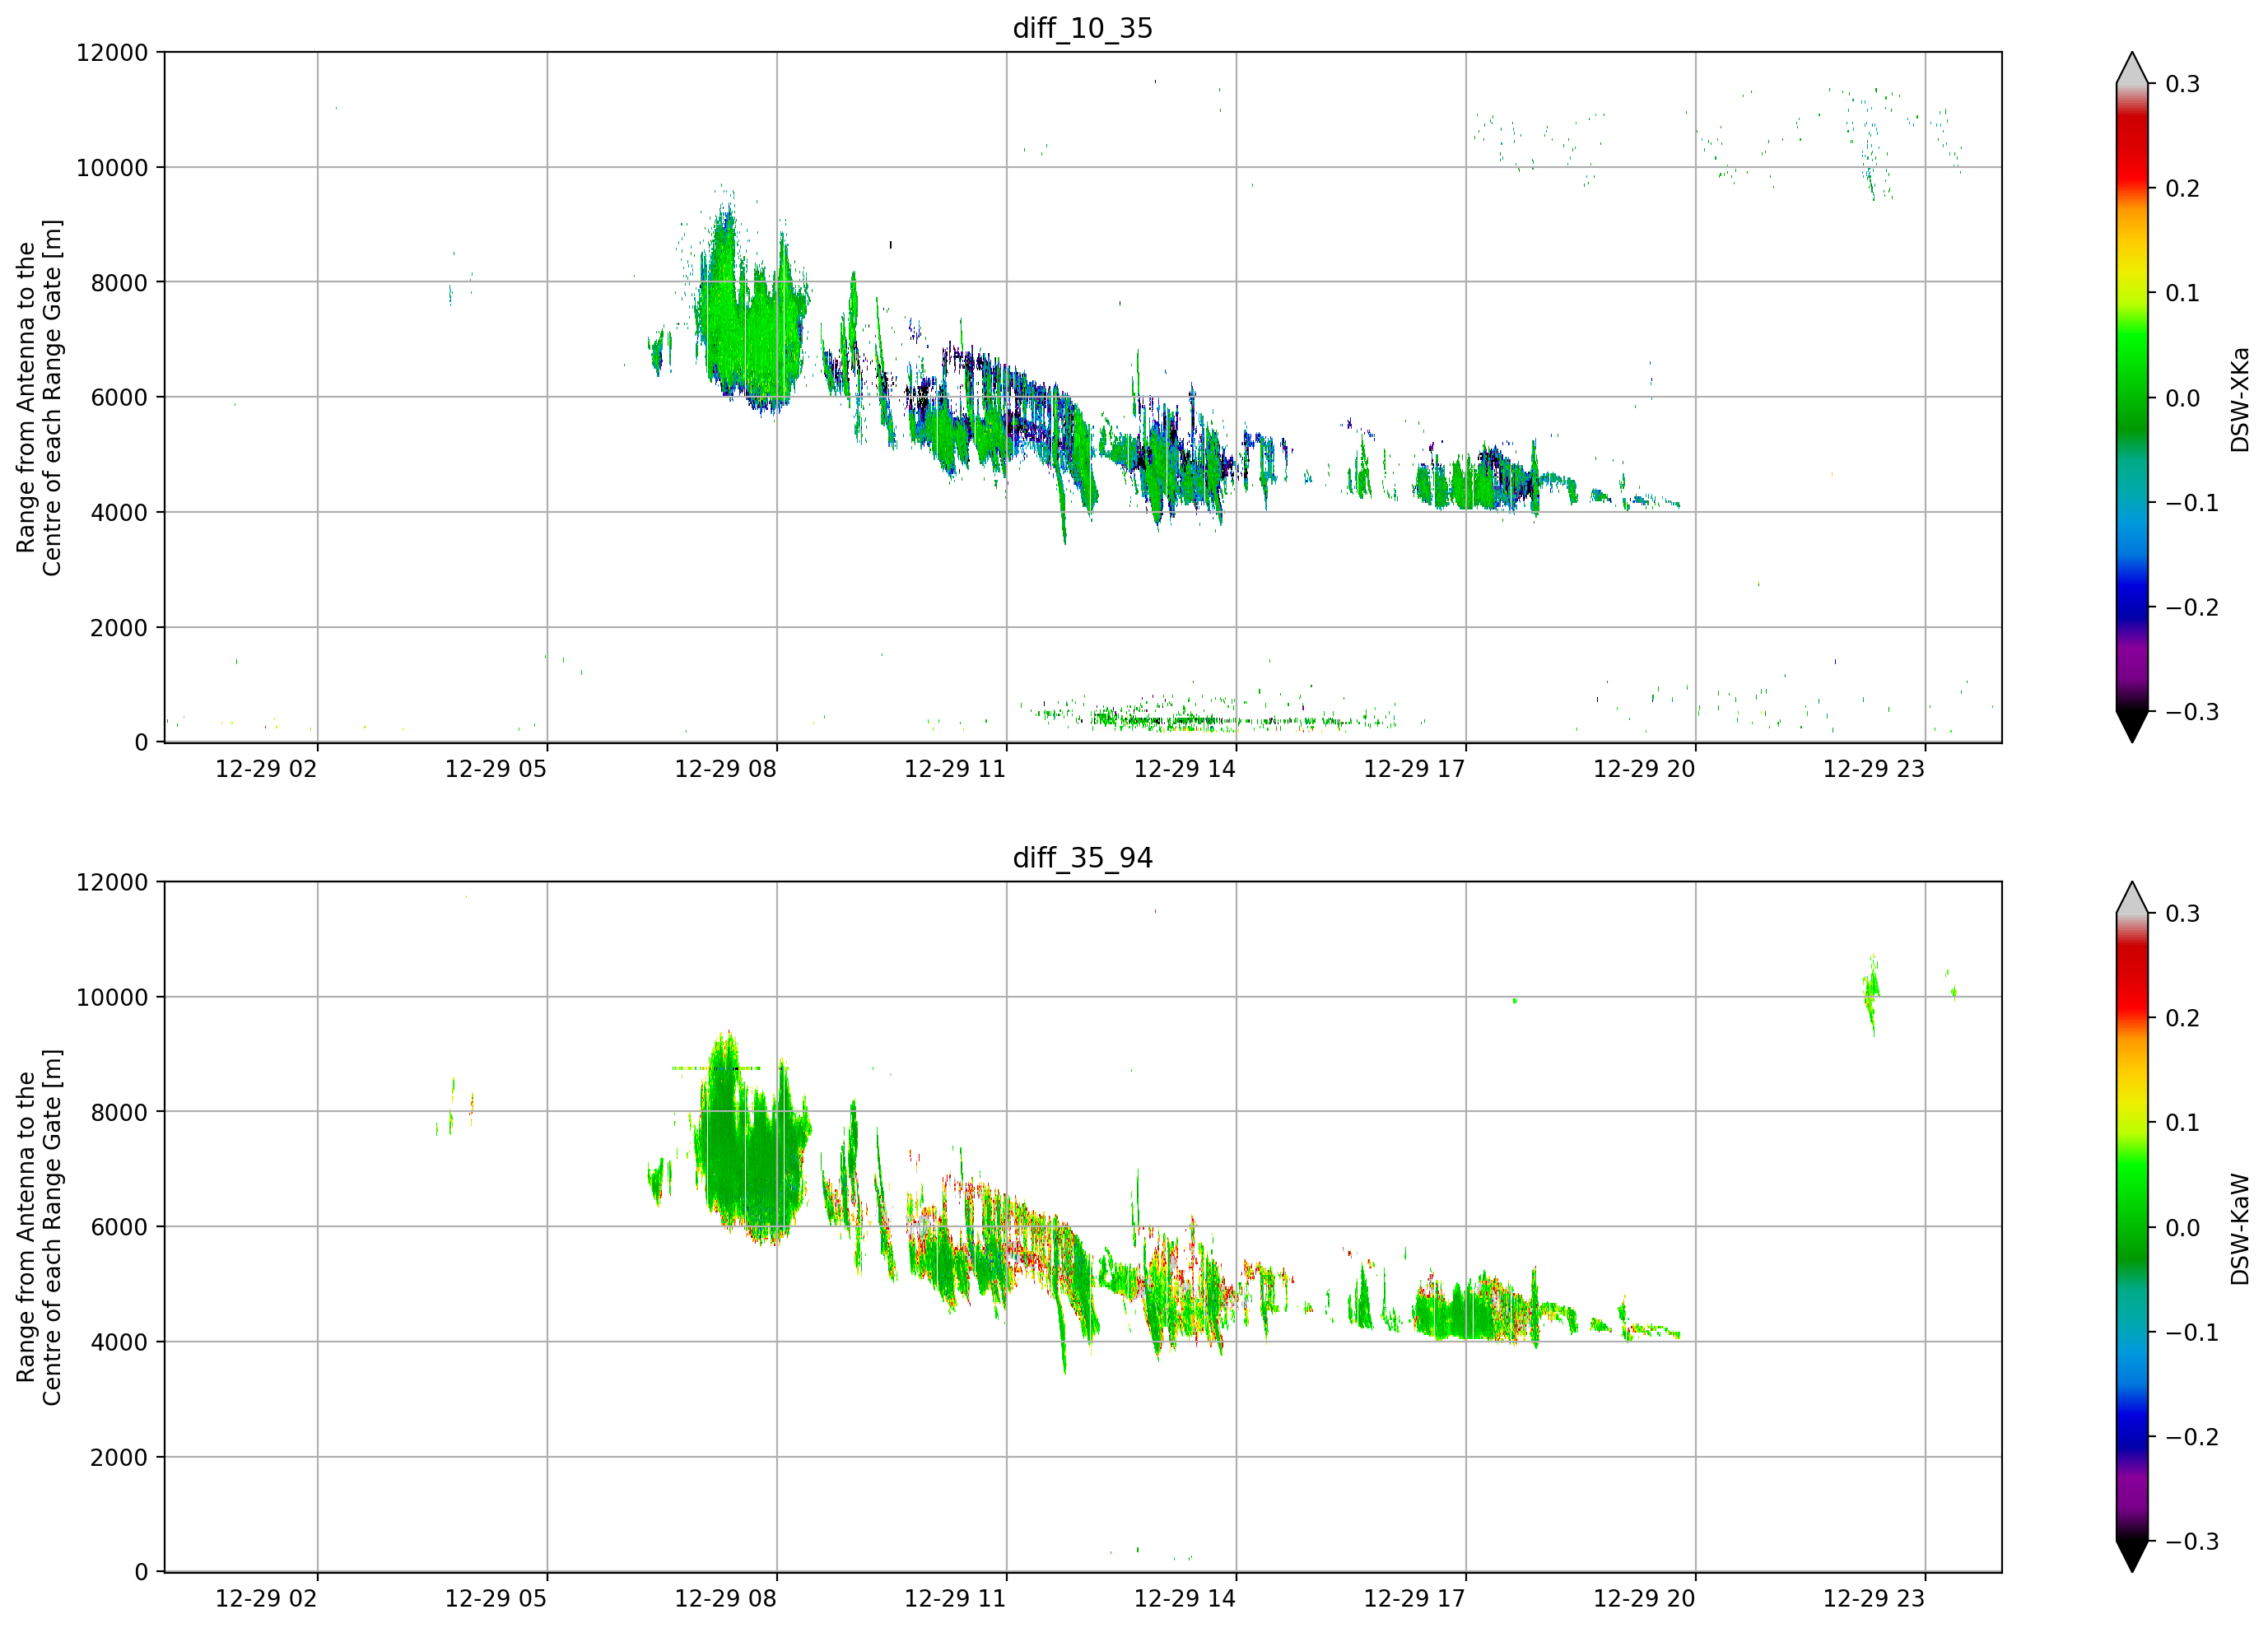Image resolution: width=2268 pixels, height=1628 pixels.
Task: Click '12-29 11' tick under diff_35_94
Action: click(x=955, y=1599)
